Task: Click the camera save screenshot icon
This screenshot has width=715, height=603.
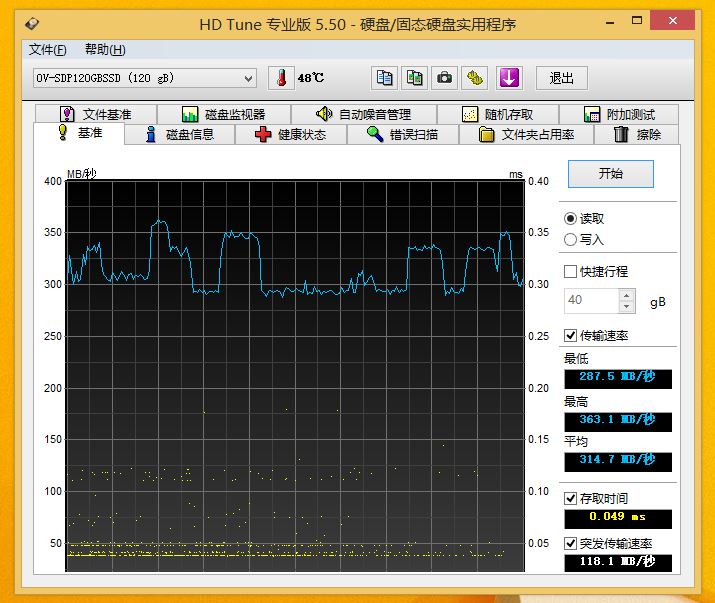Action: pos(445,78)
